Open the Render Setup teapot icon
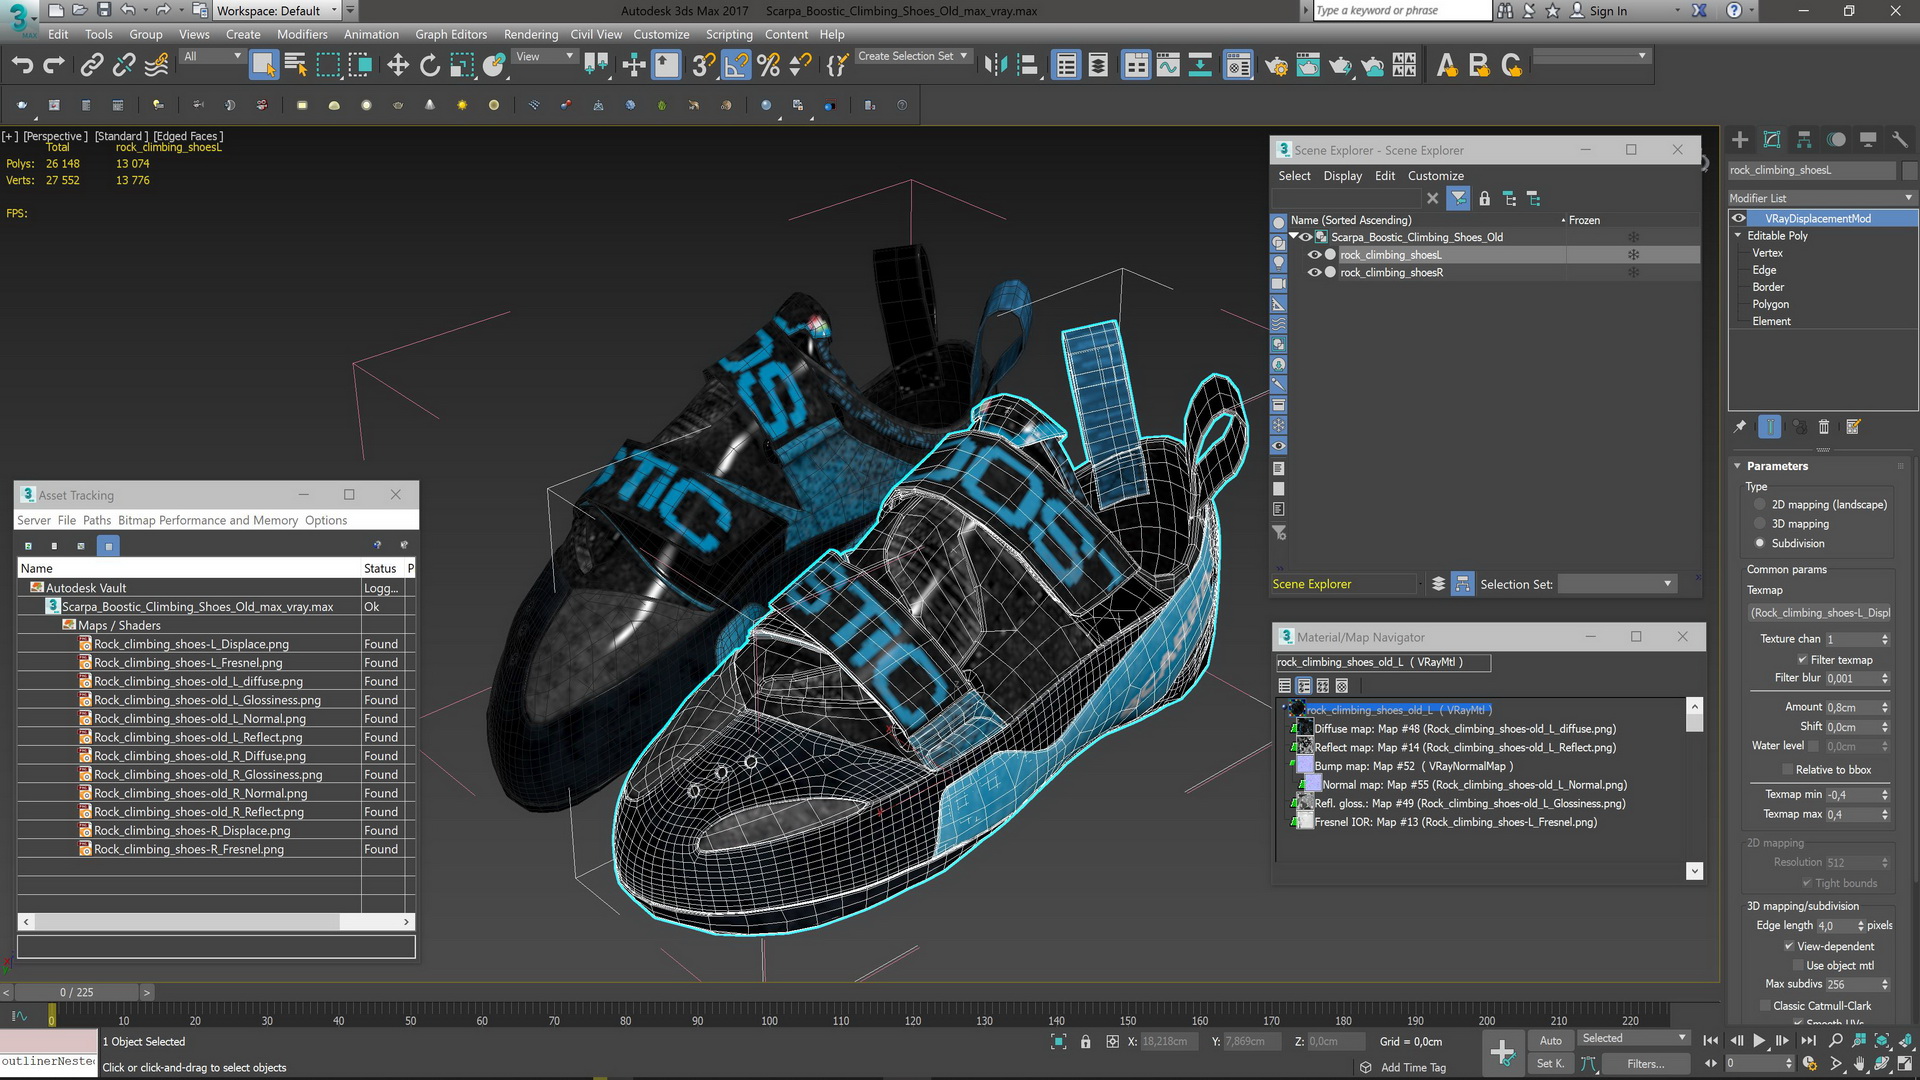Screen dimensions: 1920x1080 pyautogui.click(x=1276, y=66)
